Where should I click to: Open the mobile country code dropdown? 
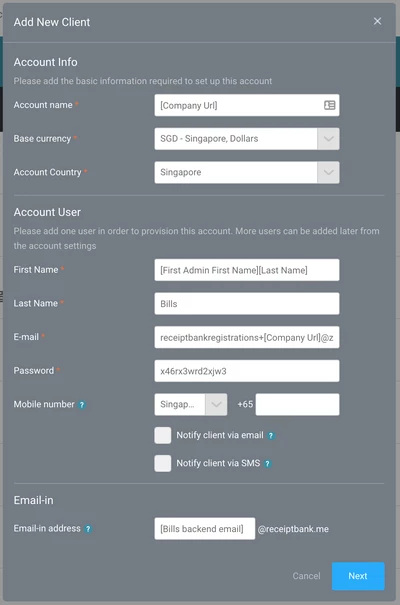(x=191, y=404)
